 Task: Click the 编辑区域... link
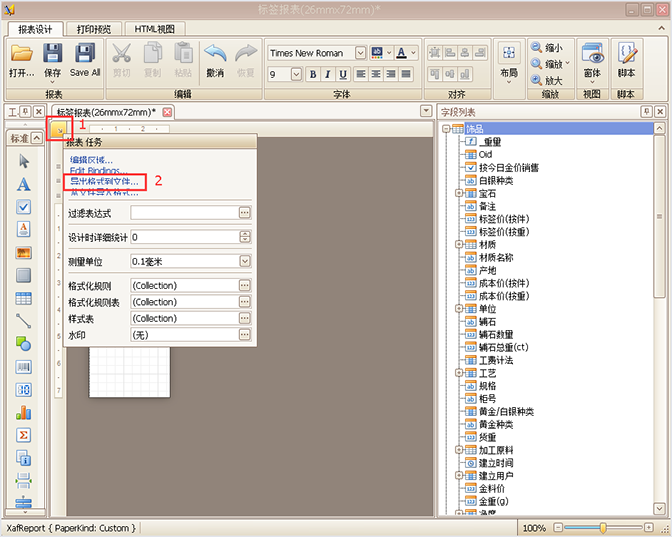[91, 160]
